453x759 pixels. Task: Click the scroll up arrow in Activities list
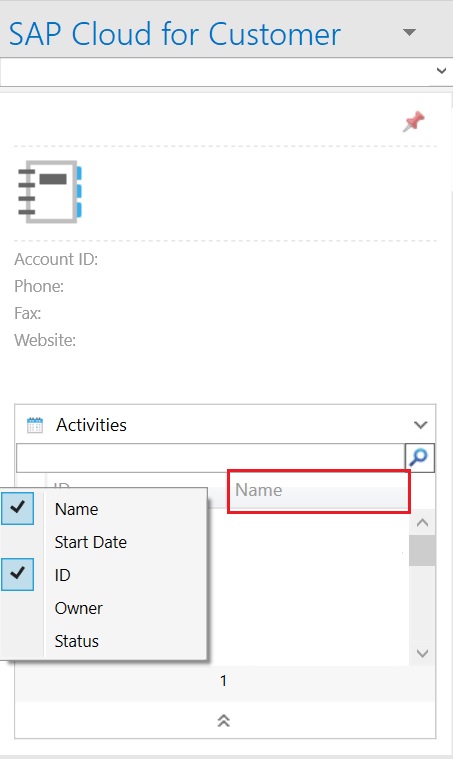(422, 522)
